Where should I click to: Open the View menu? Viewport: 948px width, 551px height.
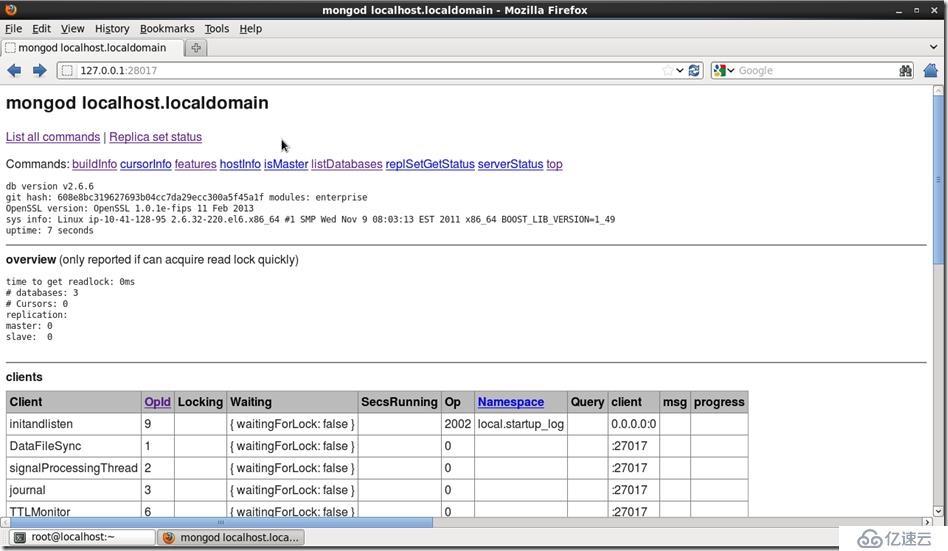tap(73, 28)
